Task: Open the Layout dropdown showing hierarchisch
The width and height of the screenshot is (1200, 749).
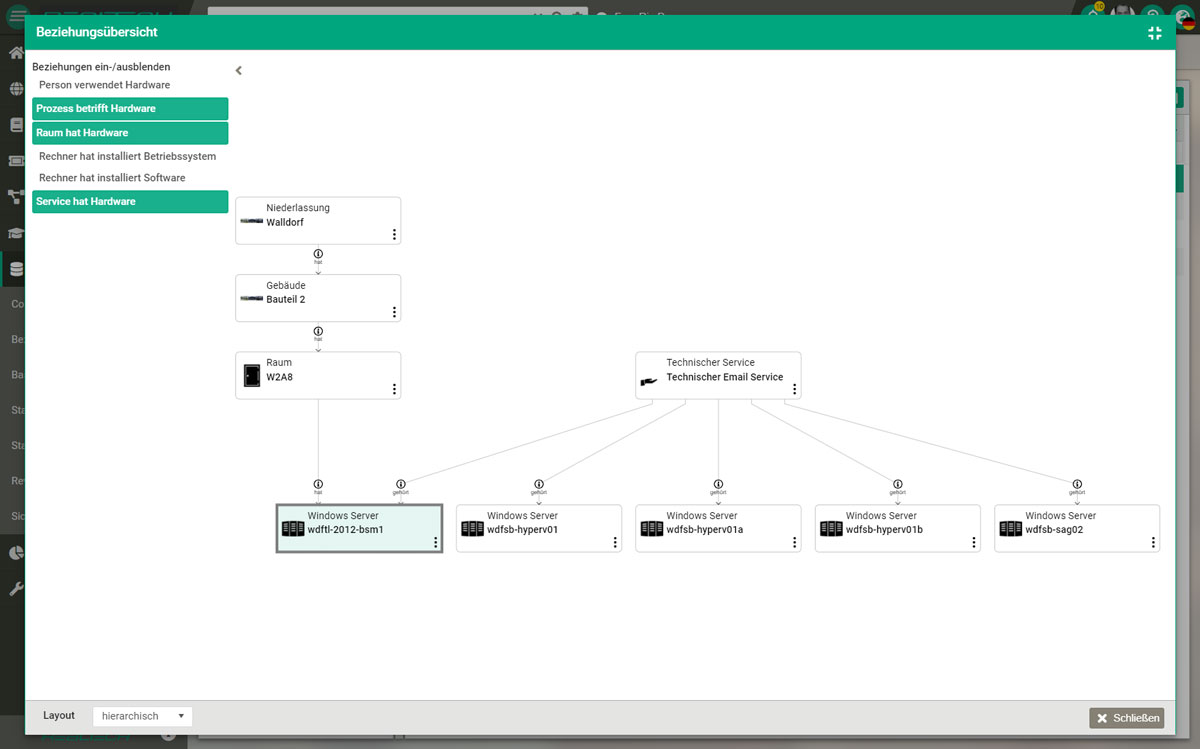Action: pyautogui.click(x=141, y=715)
